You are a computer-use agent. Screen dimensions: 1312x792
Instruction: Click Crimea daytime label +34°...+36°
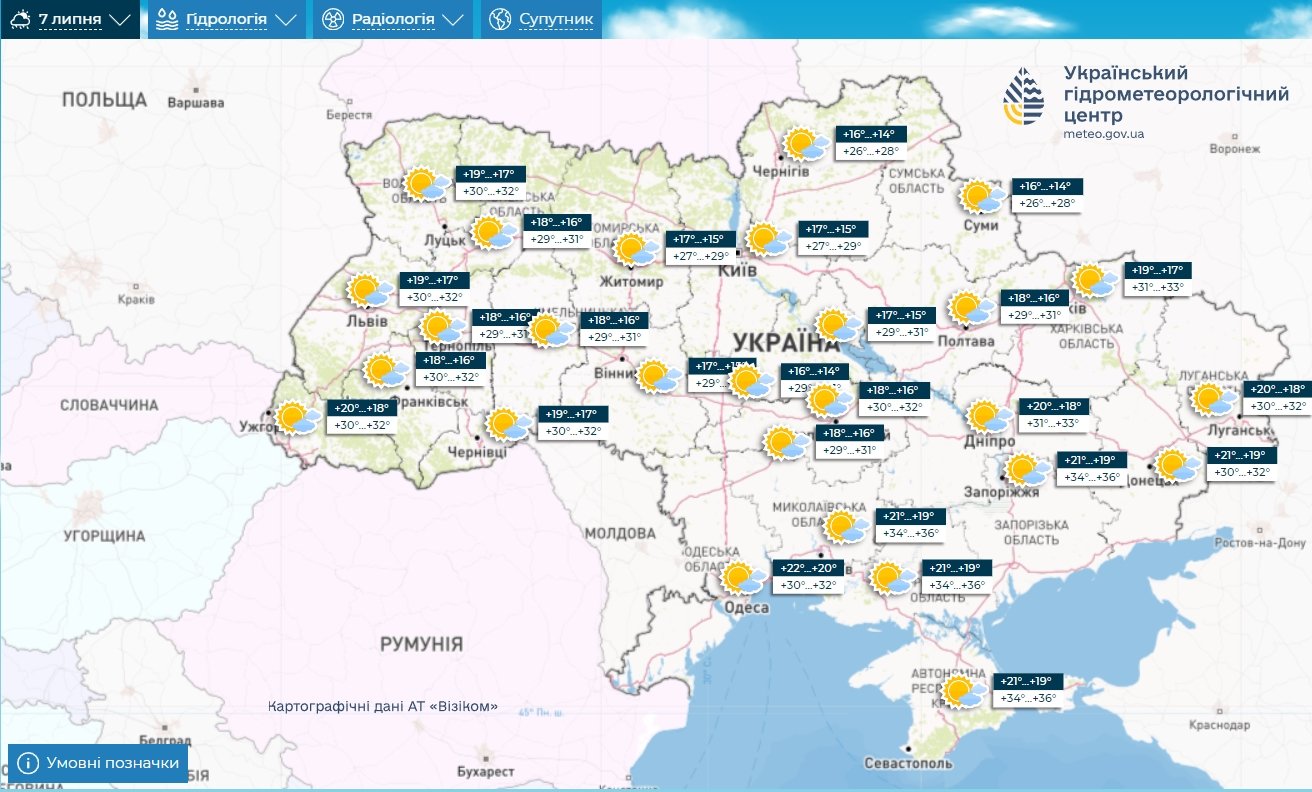[x=1028, y=698]
